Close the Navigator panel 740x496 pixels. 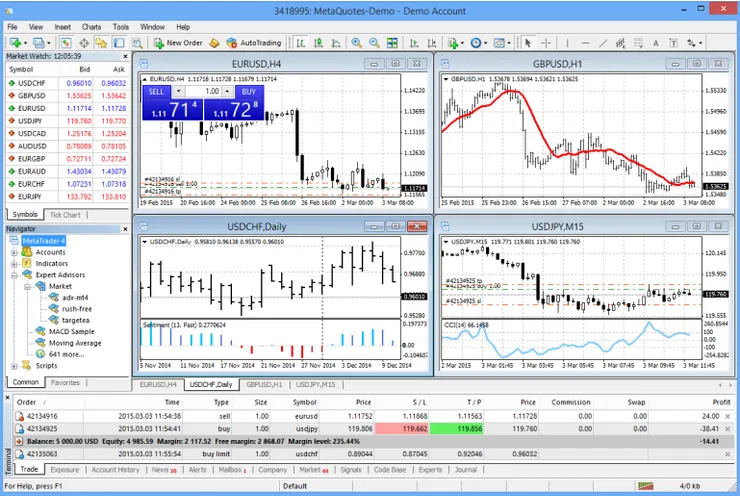127,229
